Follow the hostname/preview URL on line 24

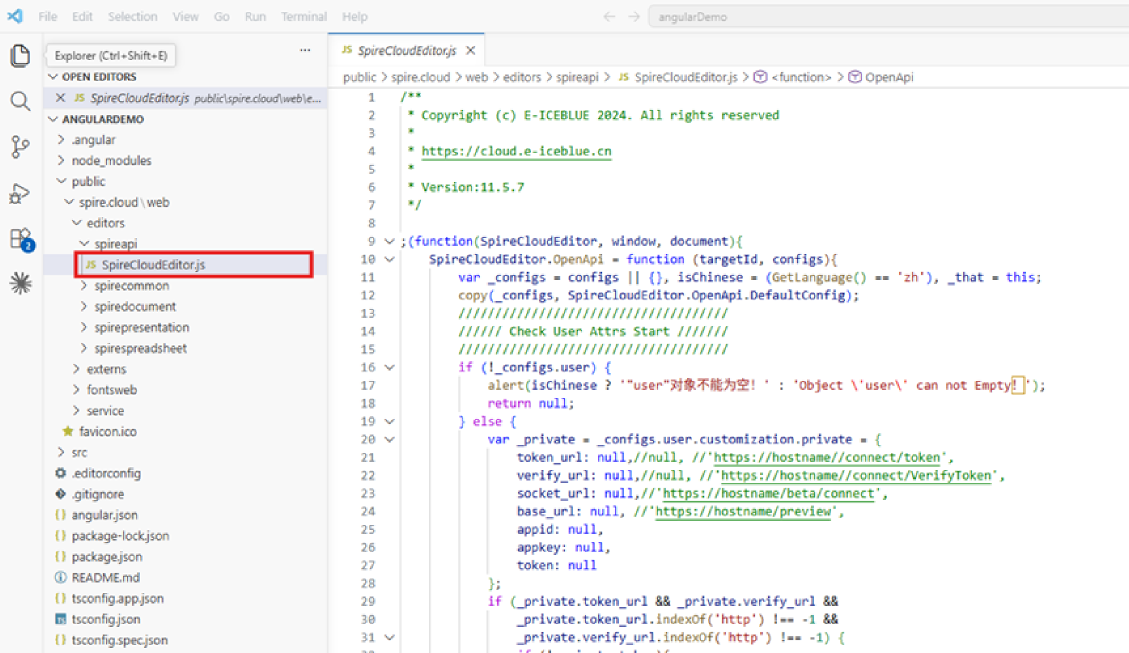[x=743, y=511]
